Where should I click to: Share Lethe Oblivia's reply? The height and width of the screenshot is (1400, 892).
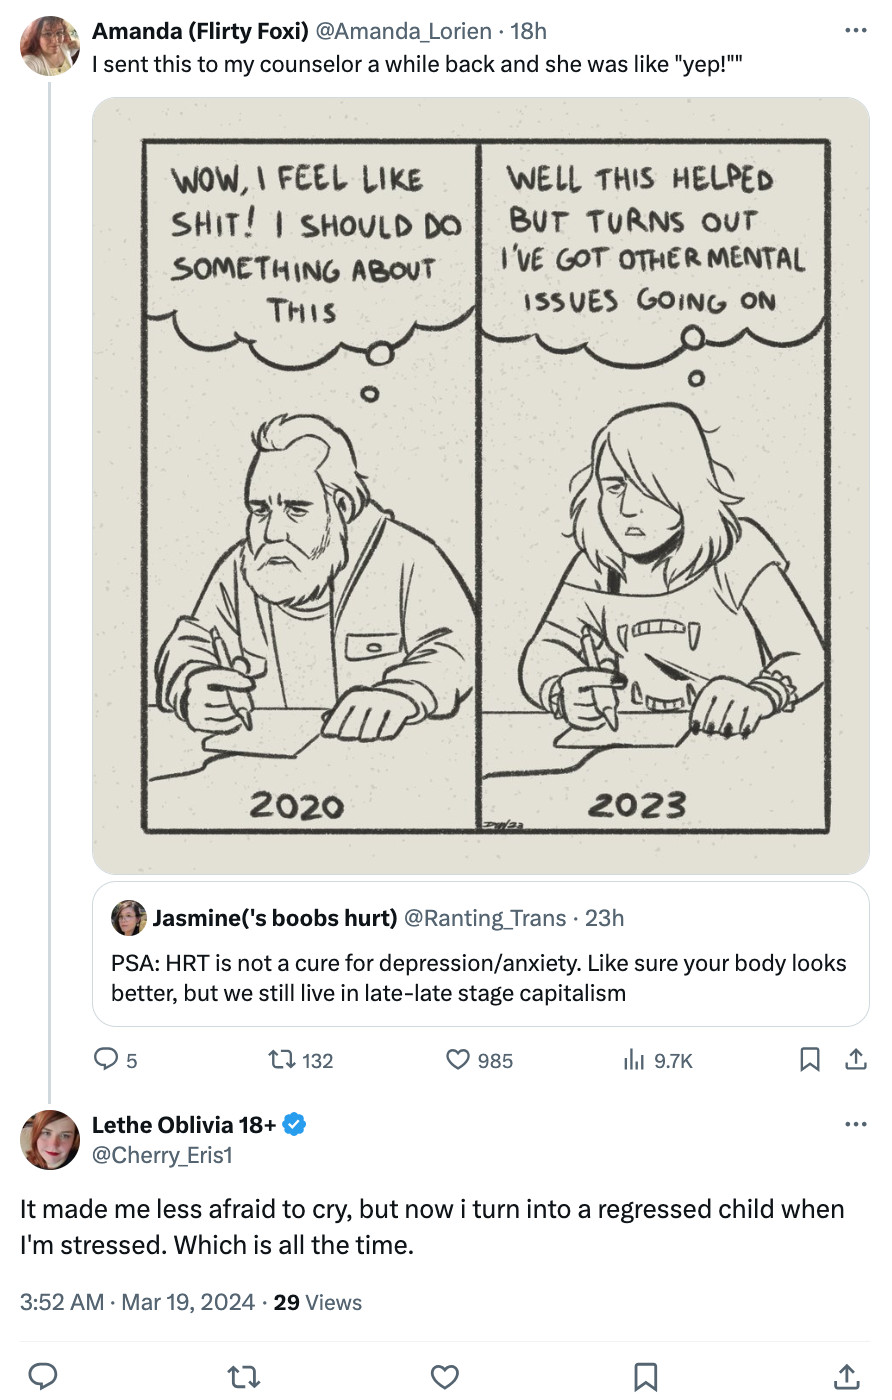846,1377
